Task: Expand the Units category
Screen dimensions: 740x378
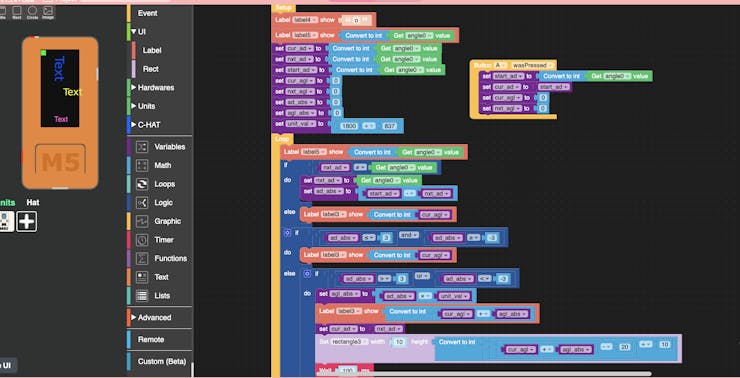Action: coord(146,106)
